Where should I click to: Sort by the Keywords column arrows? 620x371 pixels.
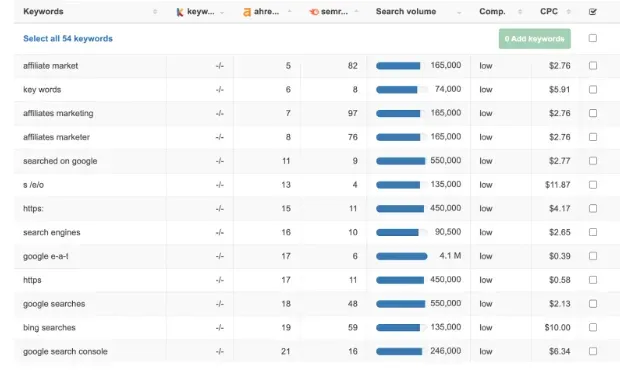155,12
